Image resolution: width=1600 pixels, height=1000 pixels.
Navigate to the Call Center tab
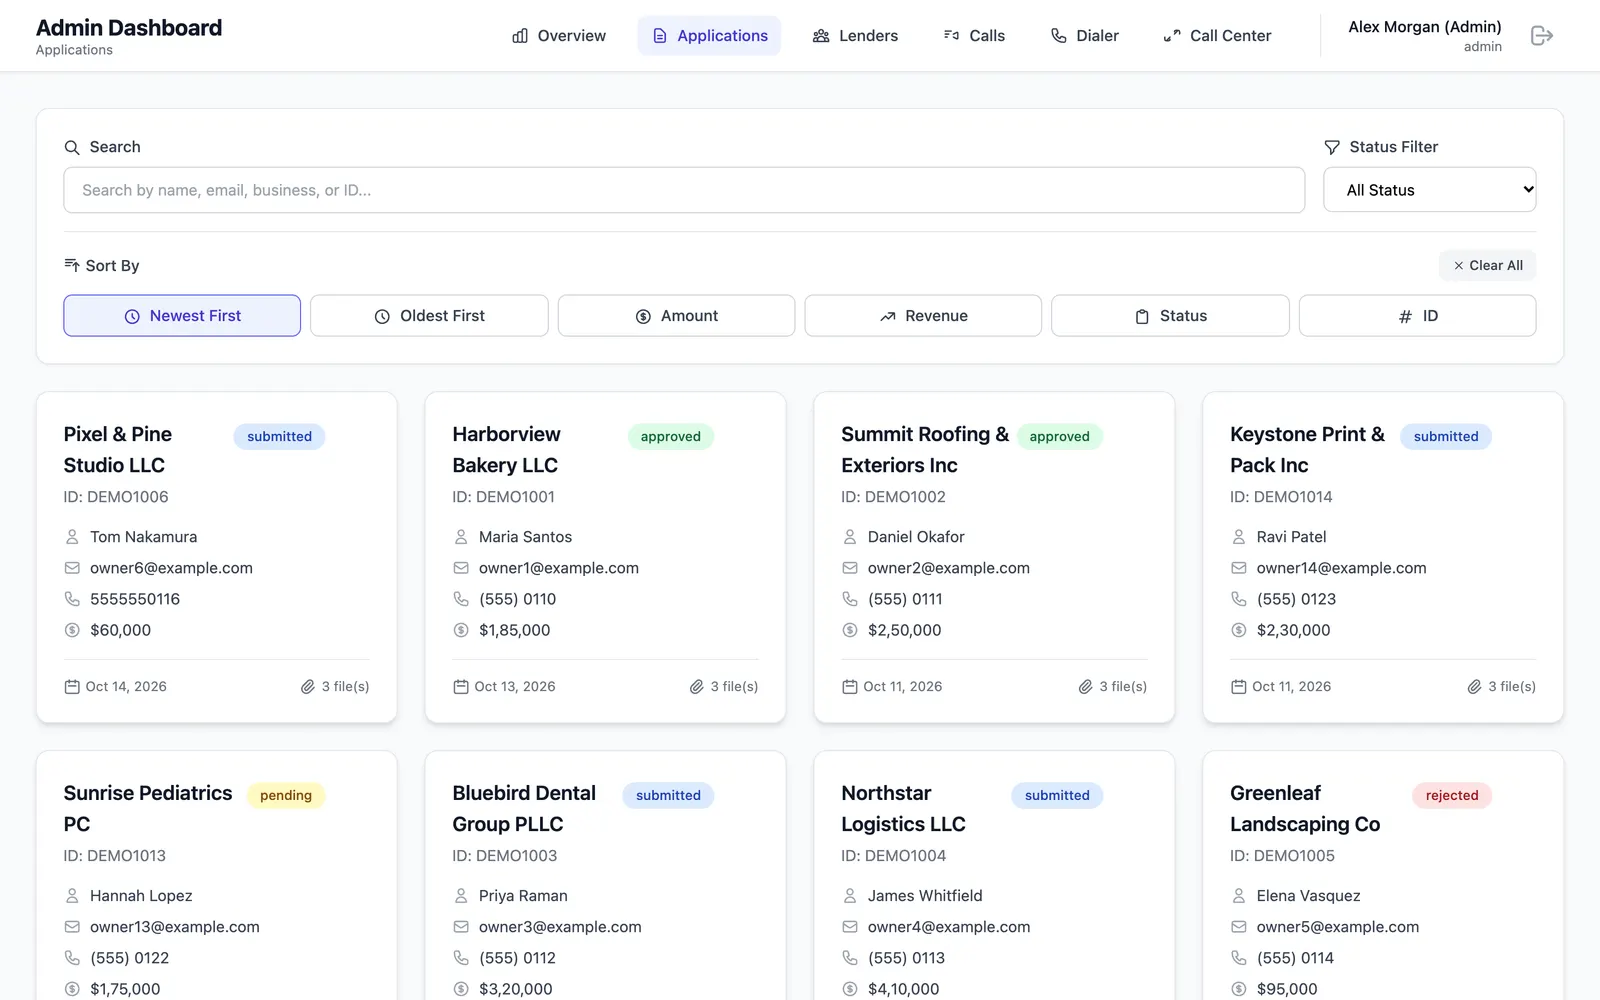(x=1217, y=36)
